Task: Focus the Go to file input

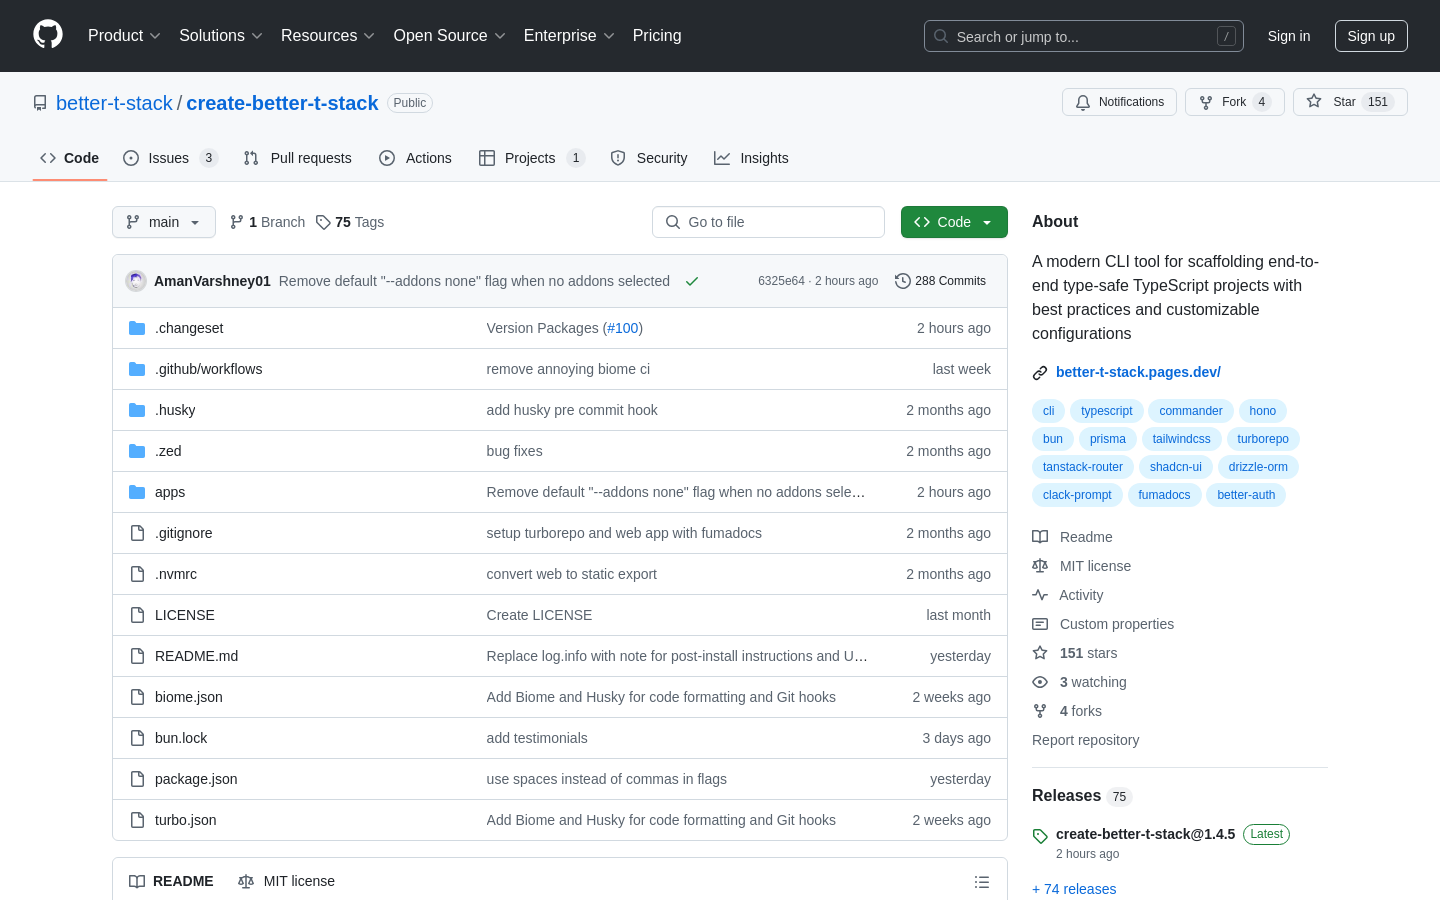Action: coord(768,222)
